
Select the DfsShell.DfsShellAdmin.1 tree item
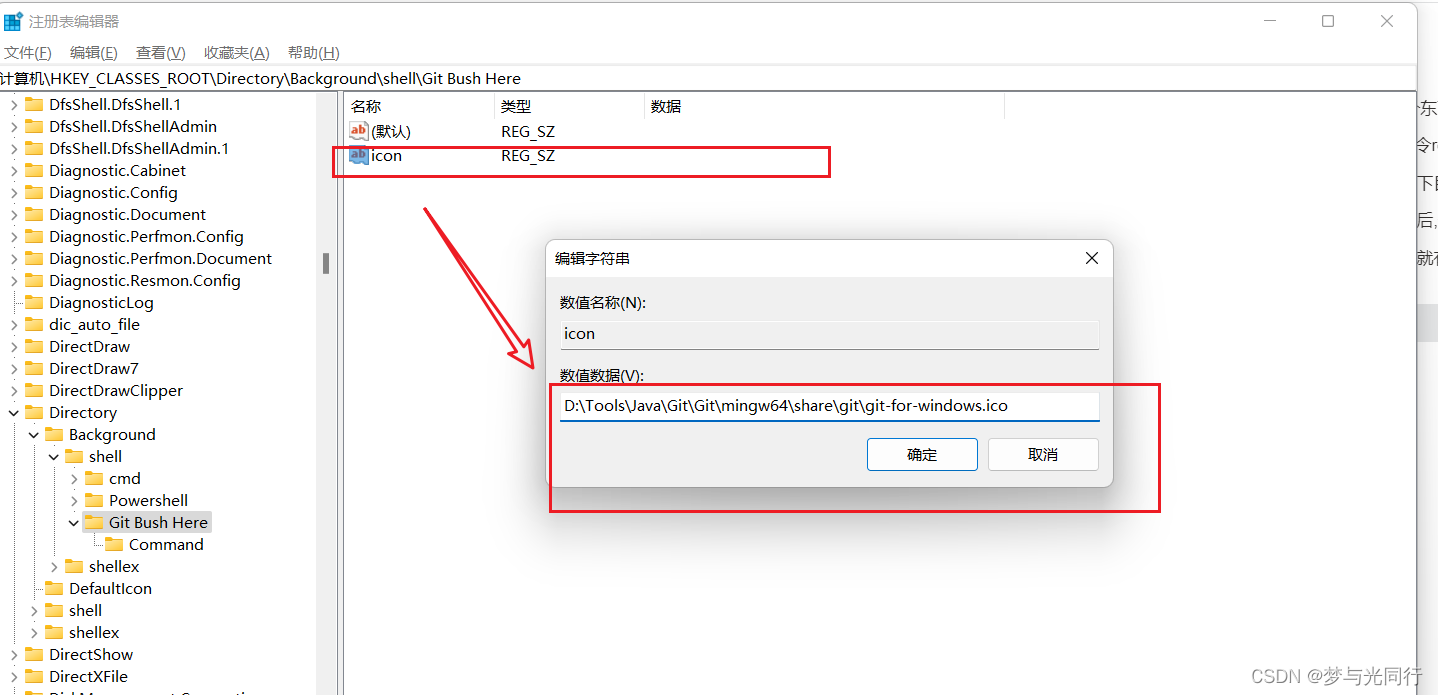(x=139, y=148)
